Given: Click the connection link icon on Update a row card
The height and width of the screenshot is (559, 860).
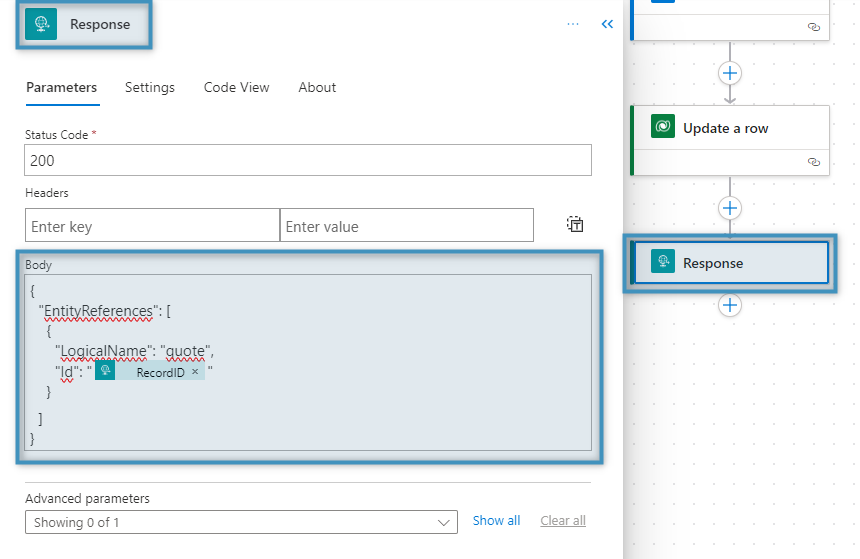Looking at the screenshot, I should [x=814, y=162].
